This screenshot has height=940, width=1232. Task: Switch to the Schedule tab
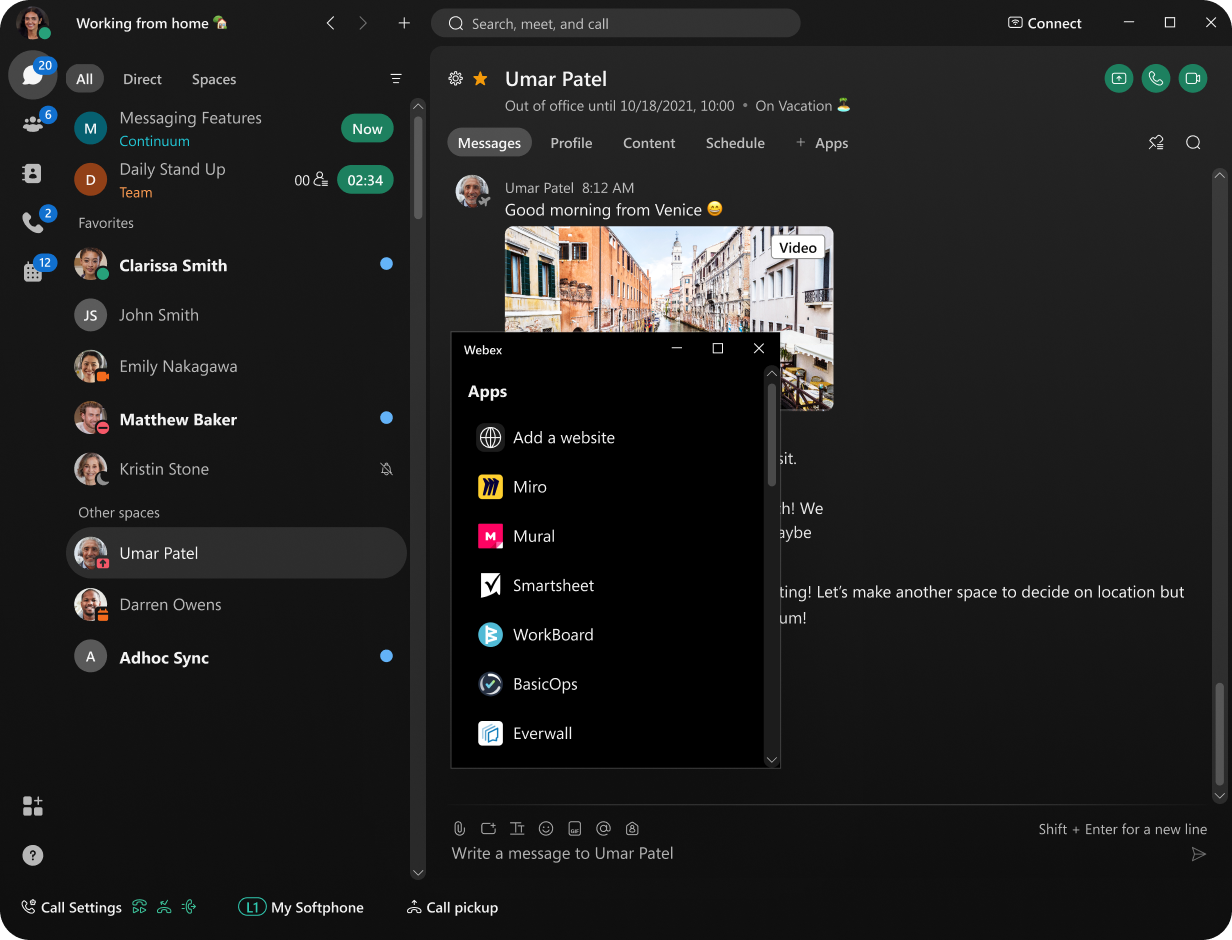click(x=735, y=143)
